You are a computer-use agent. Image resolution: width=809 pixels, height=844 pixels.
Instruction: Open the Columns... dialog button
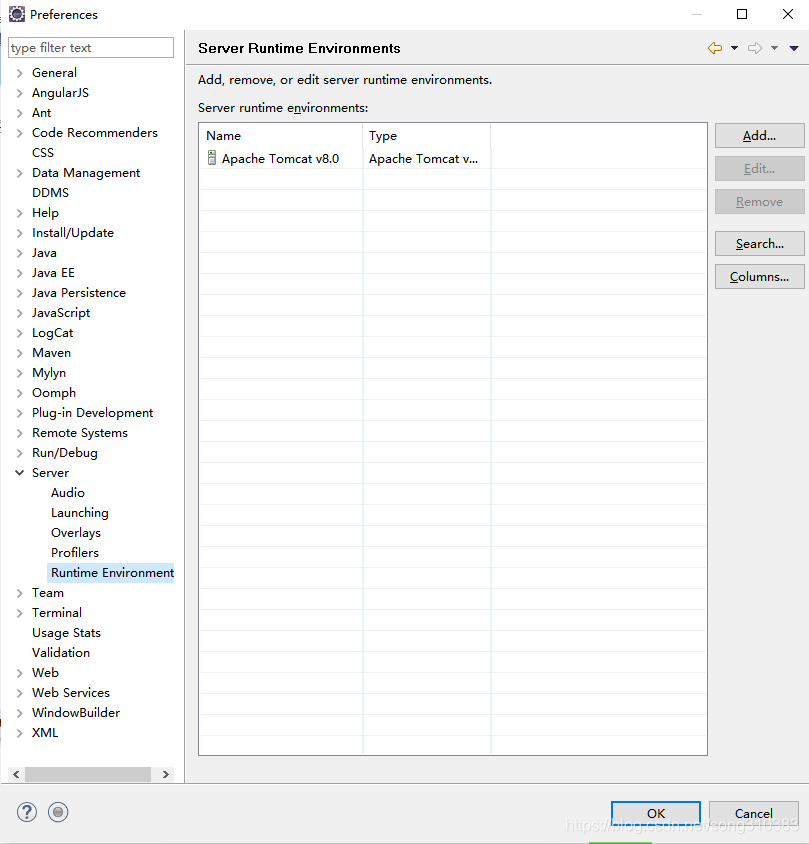[x=759, y=276]
